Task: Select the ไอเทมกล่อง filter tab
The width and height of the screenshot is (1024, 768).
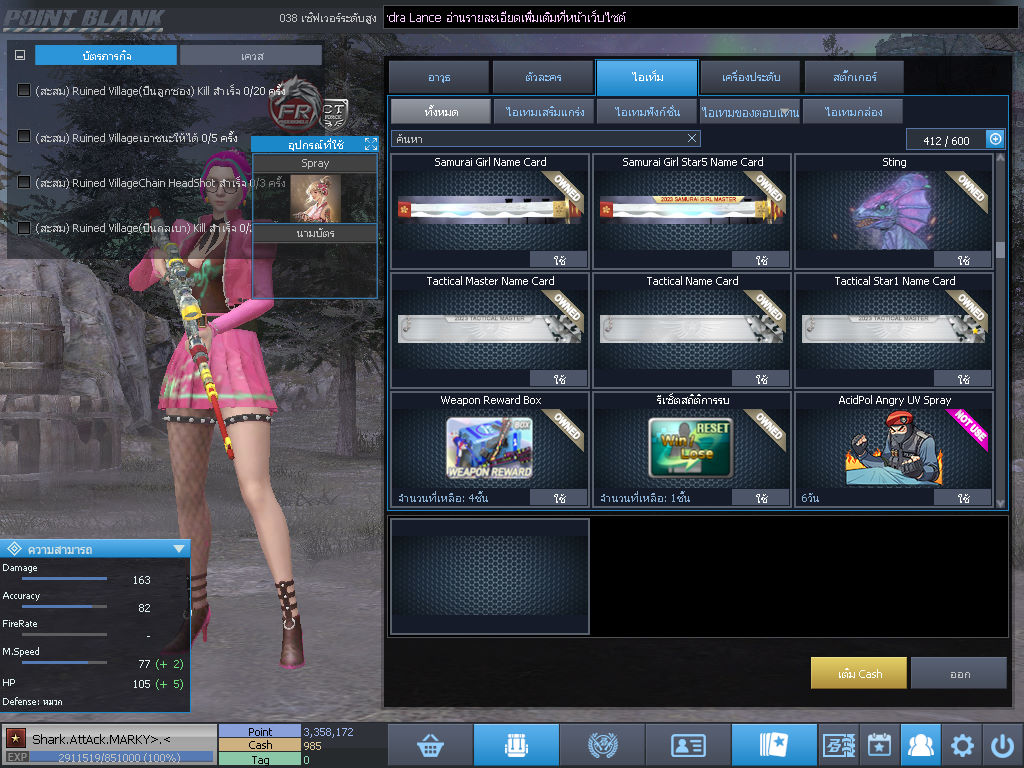Action: pyautogui.click(x=854, y=112)
